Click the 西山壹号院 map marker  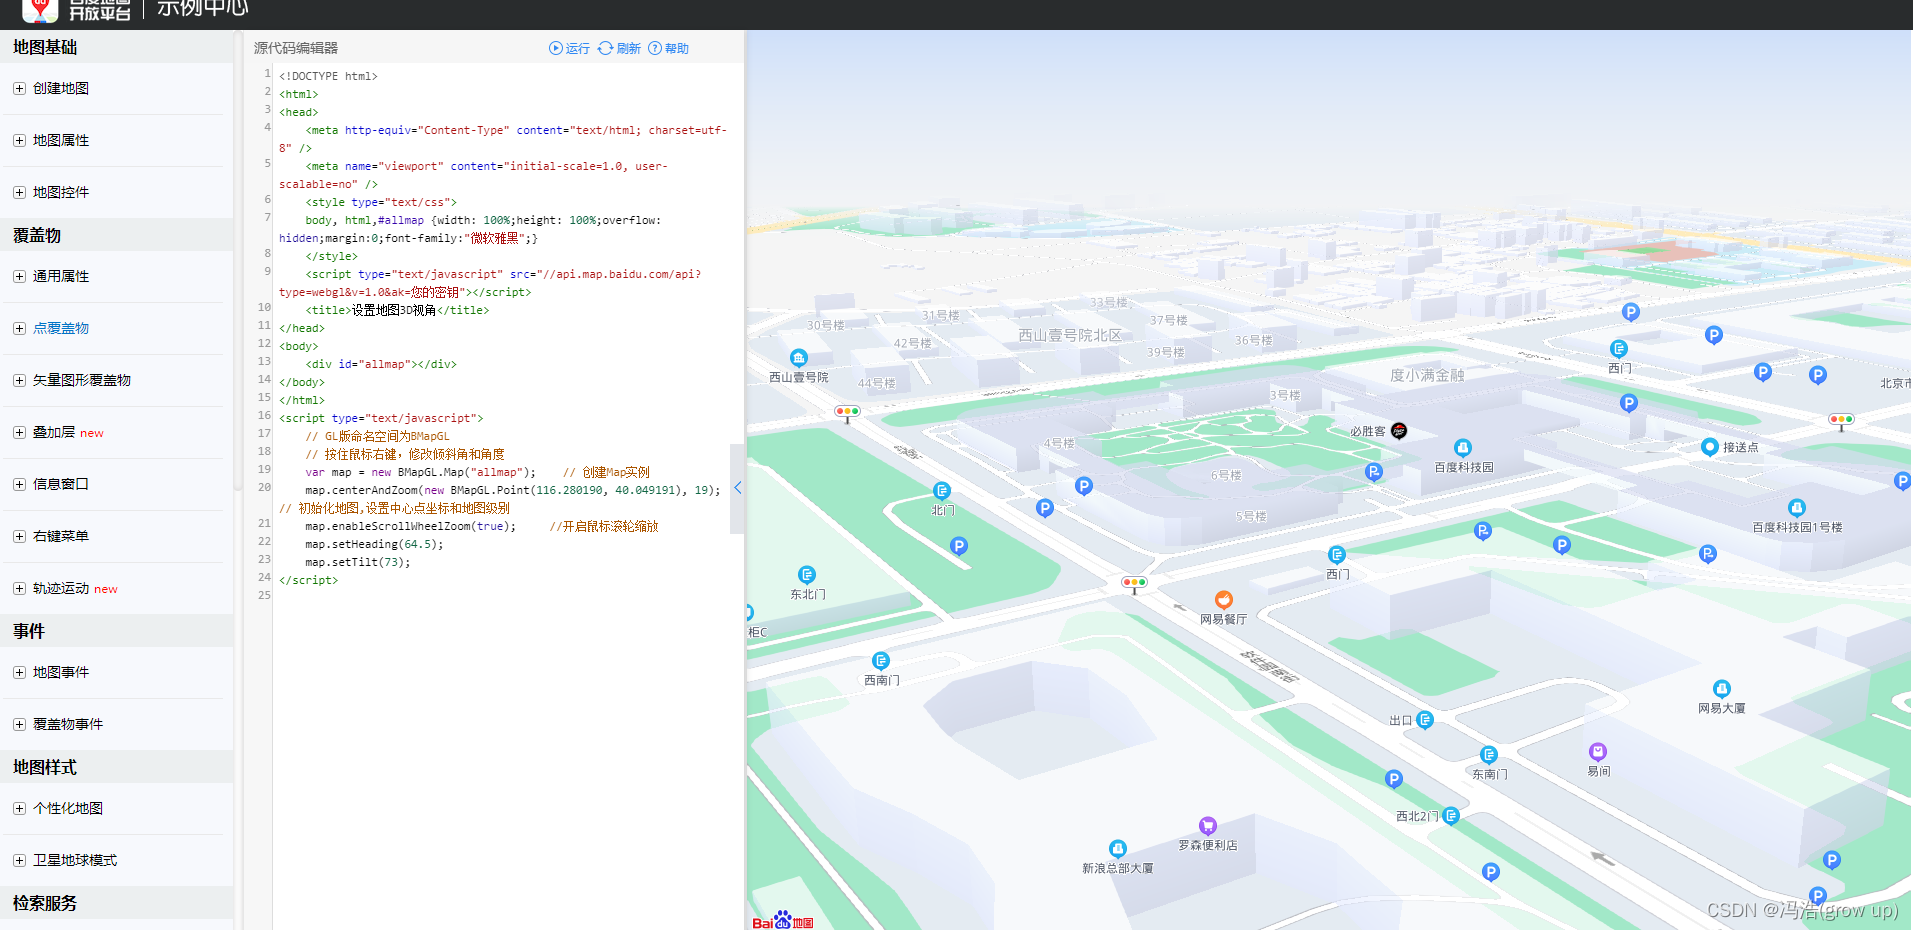798,358
